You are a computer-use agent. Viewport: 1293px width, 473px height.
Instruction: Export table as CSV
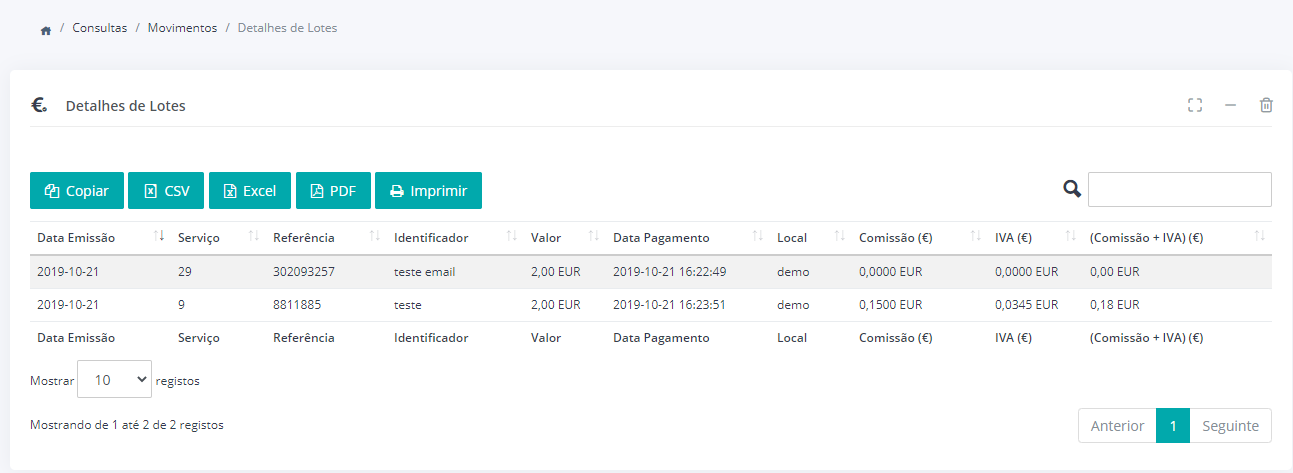pos(166,191)
